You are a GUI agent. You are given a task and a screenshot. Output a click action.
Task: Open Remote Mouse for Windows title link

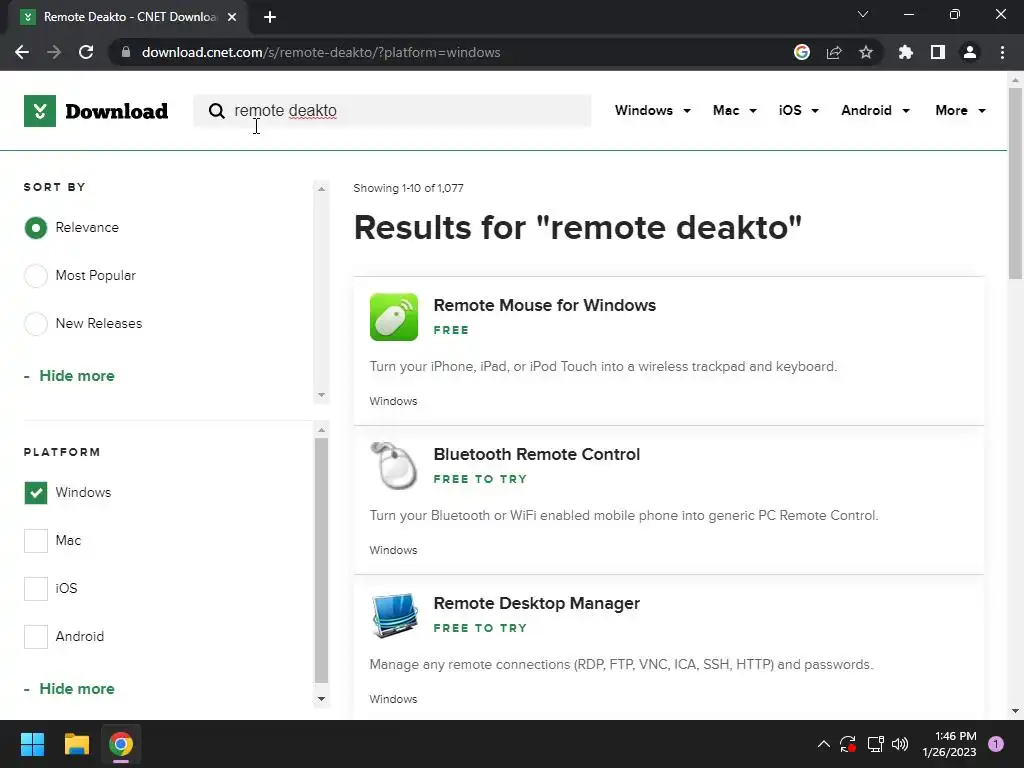click(x=545, y=305)
